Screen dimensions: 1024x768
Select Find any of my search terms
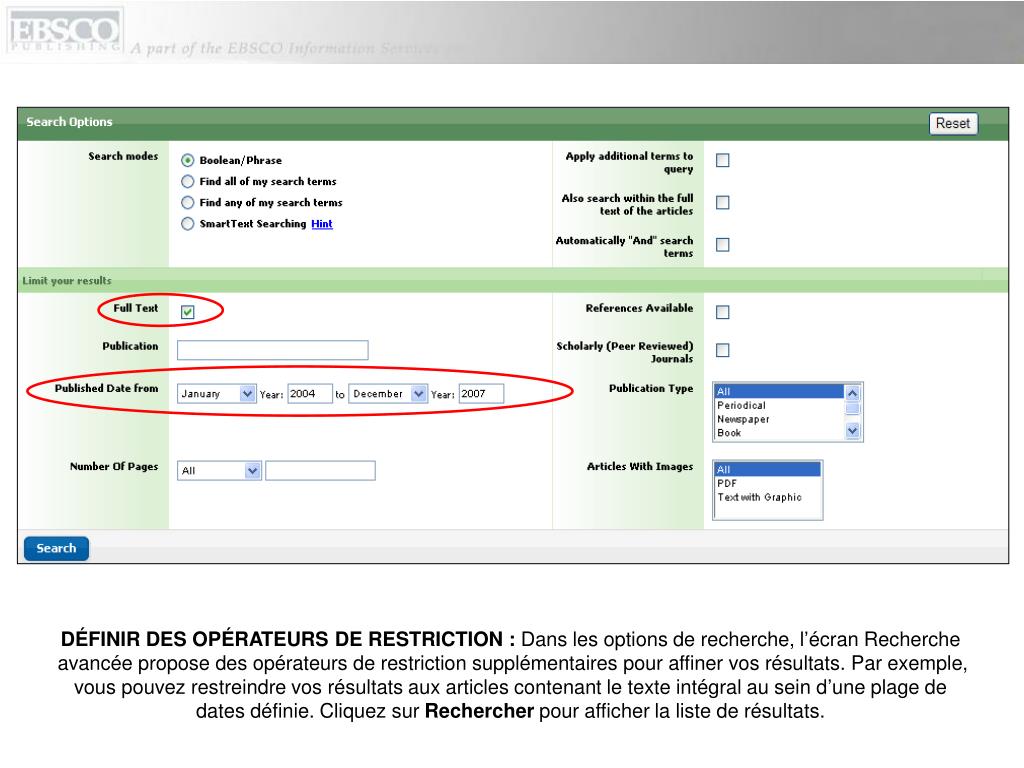[187, 202]
